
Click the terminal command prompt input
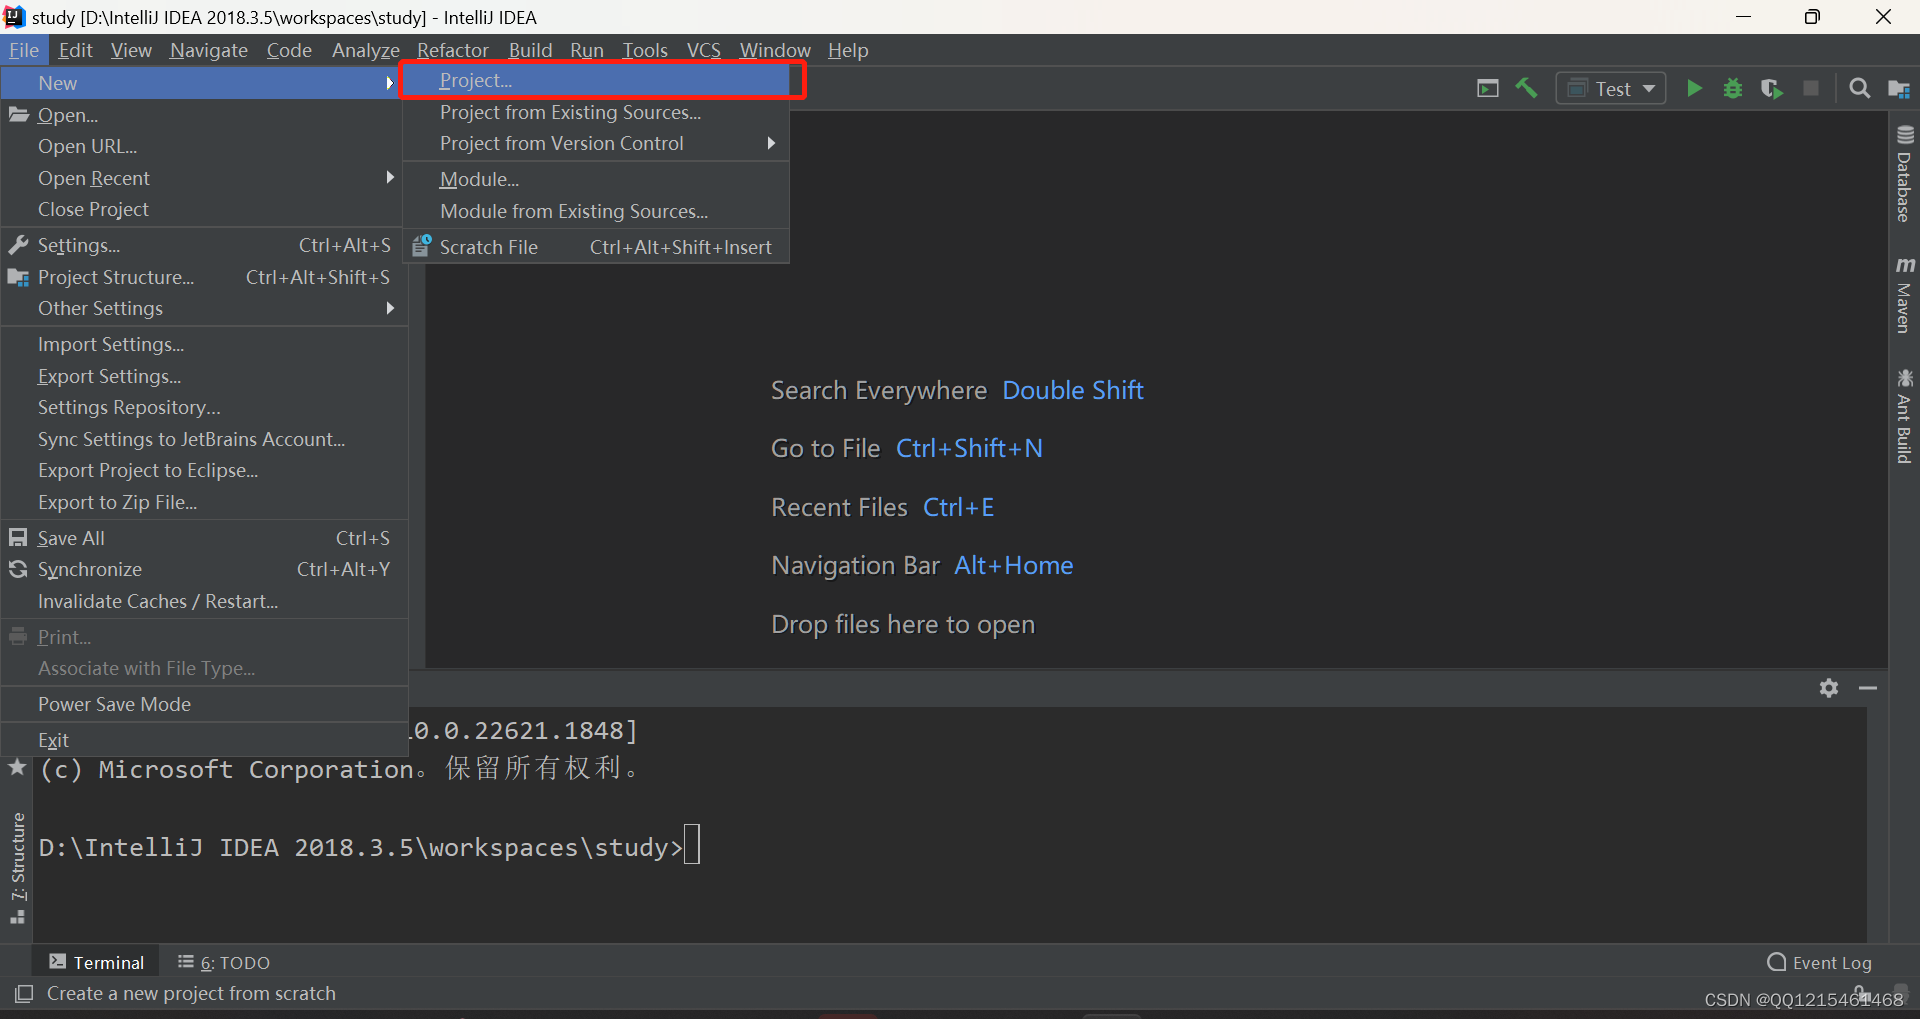[692, 845]
